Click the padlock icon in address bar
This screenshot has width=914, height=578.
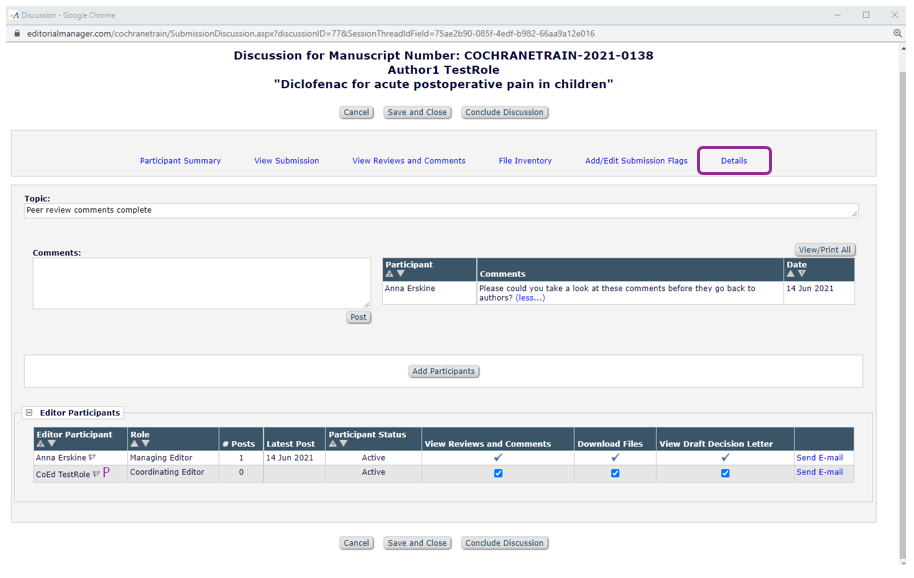(x=16, y=33)
